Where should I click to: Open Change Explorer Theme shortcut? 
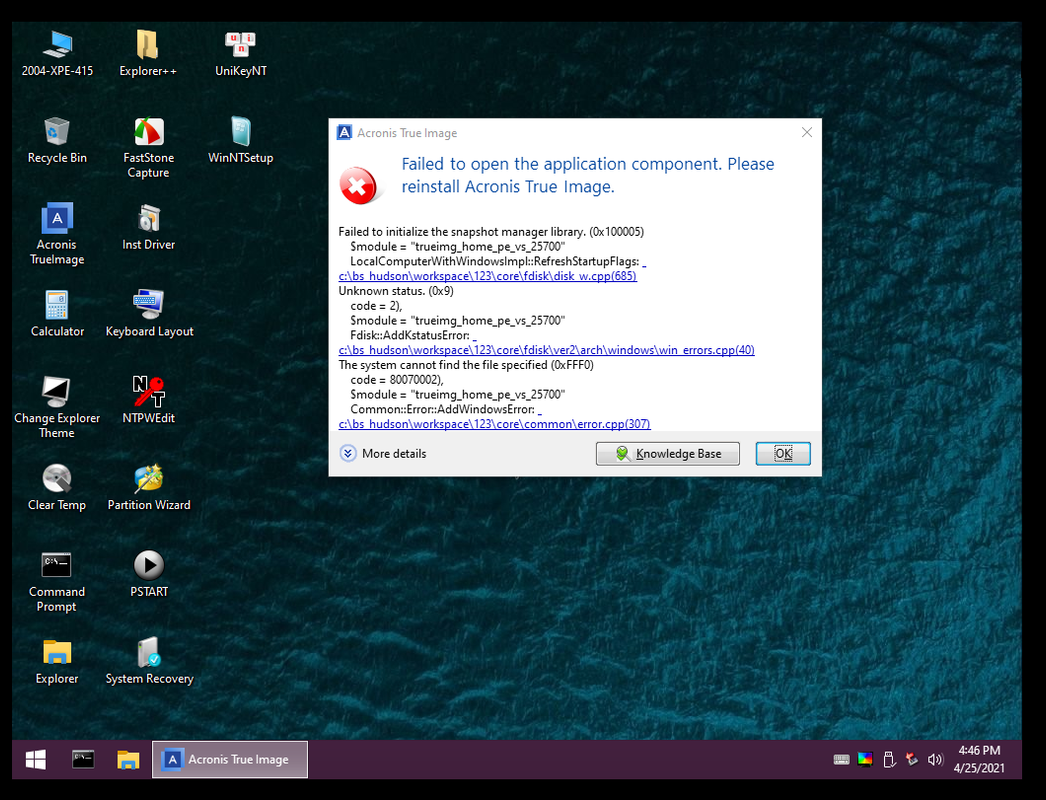57,407
